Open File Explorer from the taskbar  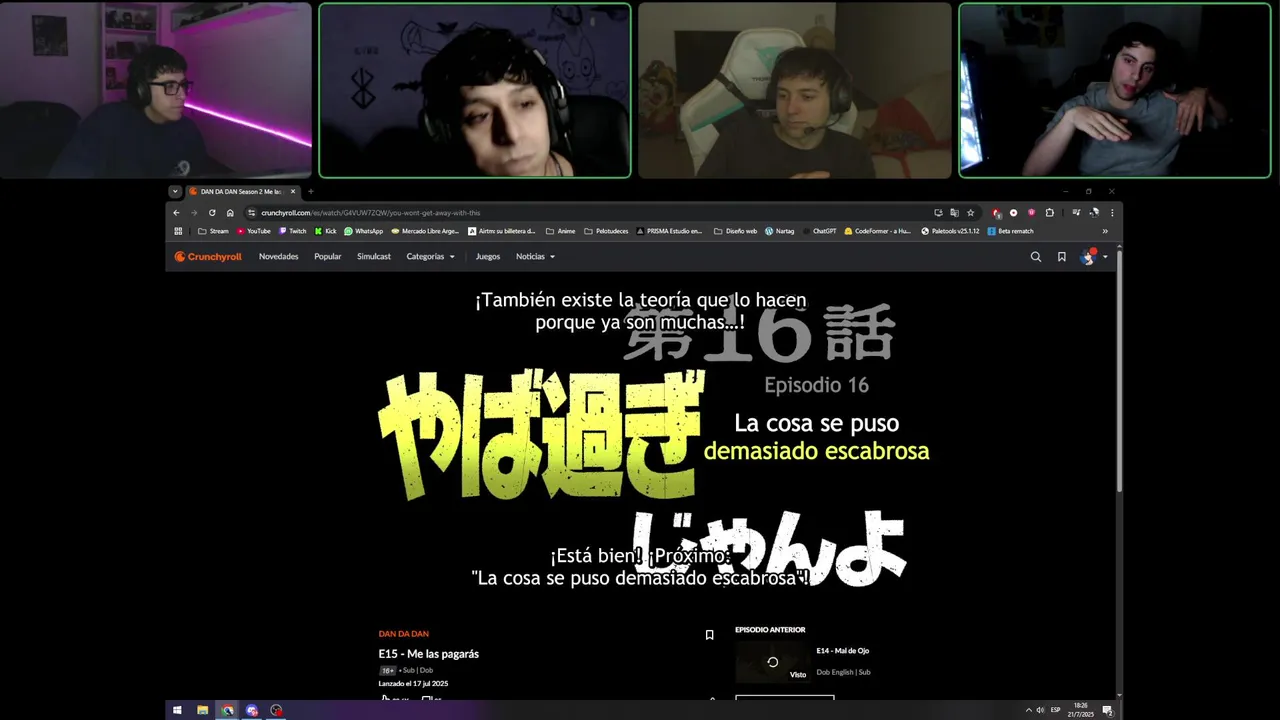tap(202, 710)
